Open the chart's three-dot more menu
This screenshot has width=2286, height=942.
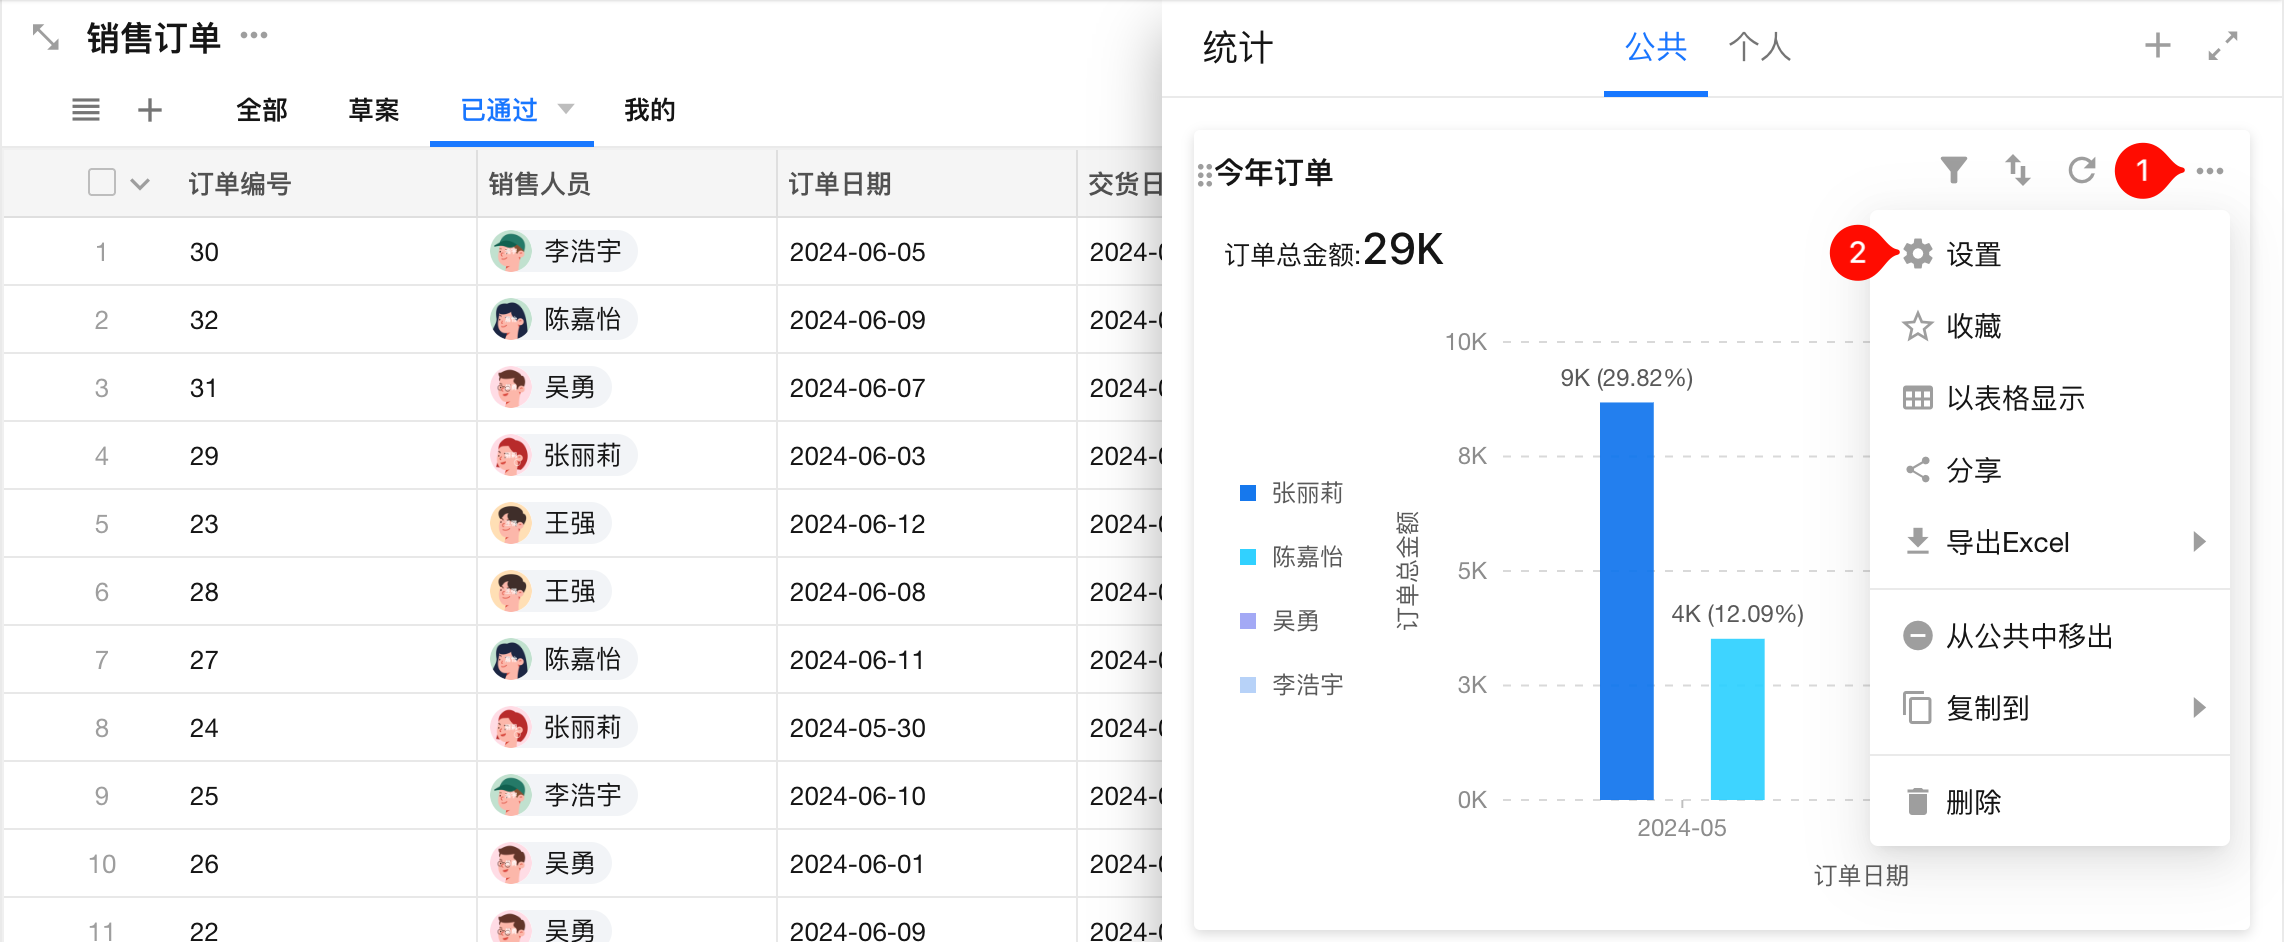2210,171
